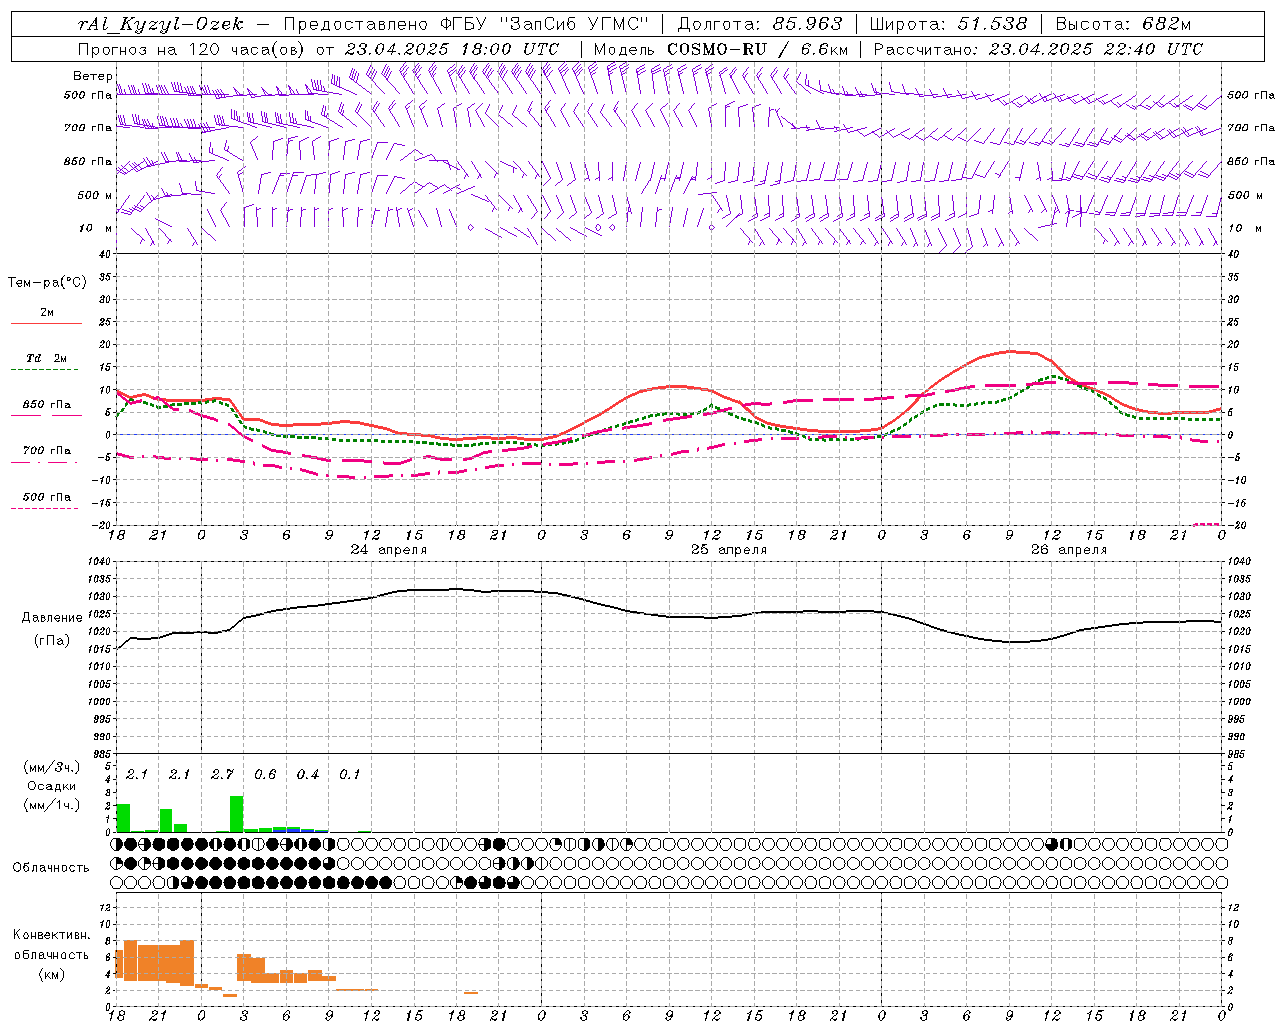Select the 0.1 precipitation amount value

point(349,774)
